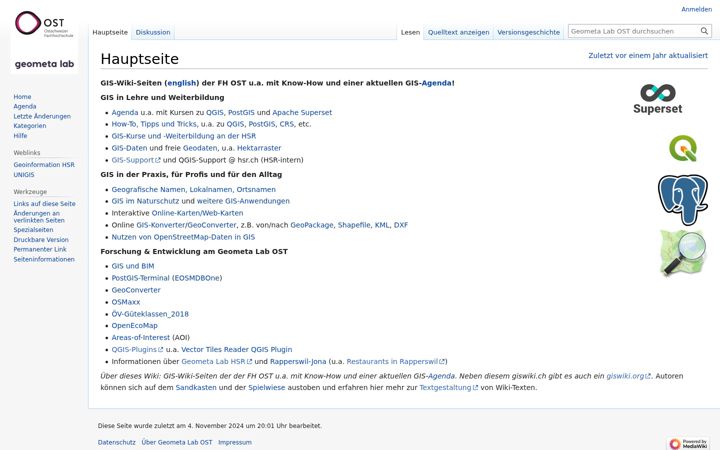Open Hilfe in the sidebar
The height and width of the screenshot is (450, 720).
click(20, 135)
